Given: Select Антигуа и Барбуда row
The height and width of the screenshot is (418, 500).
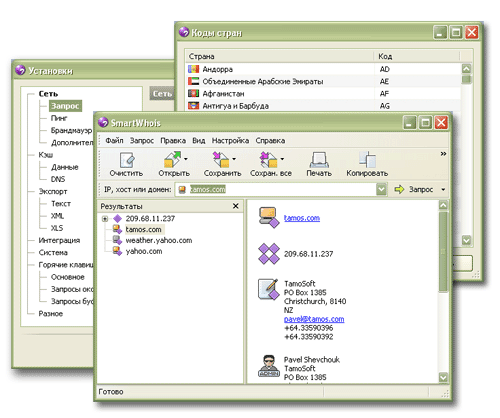Looking at the screenshot, I should click(323, 106).
